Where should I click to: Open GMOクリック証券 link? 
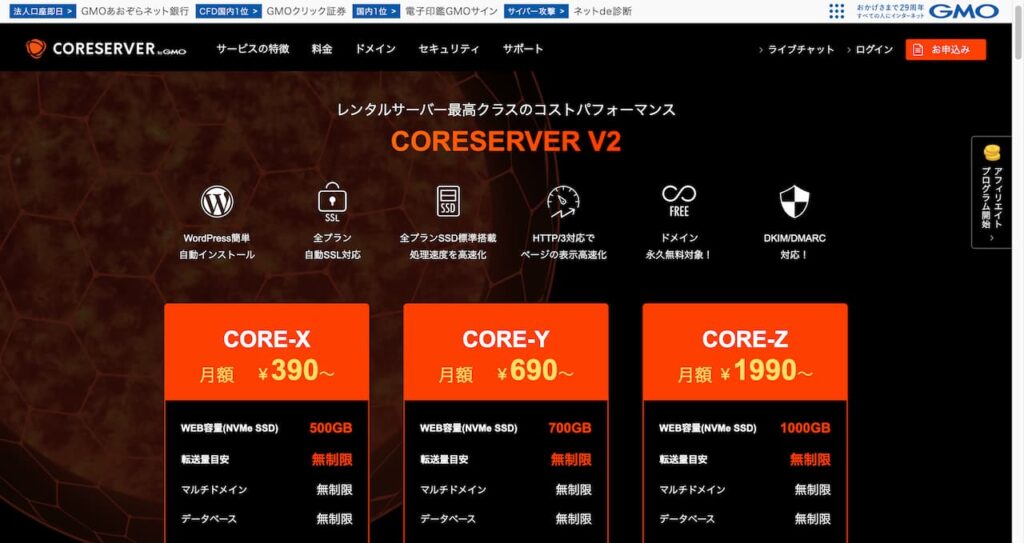pyautogui.click(x=306, y=11)
